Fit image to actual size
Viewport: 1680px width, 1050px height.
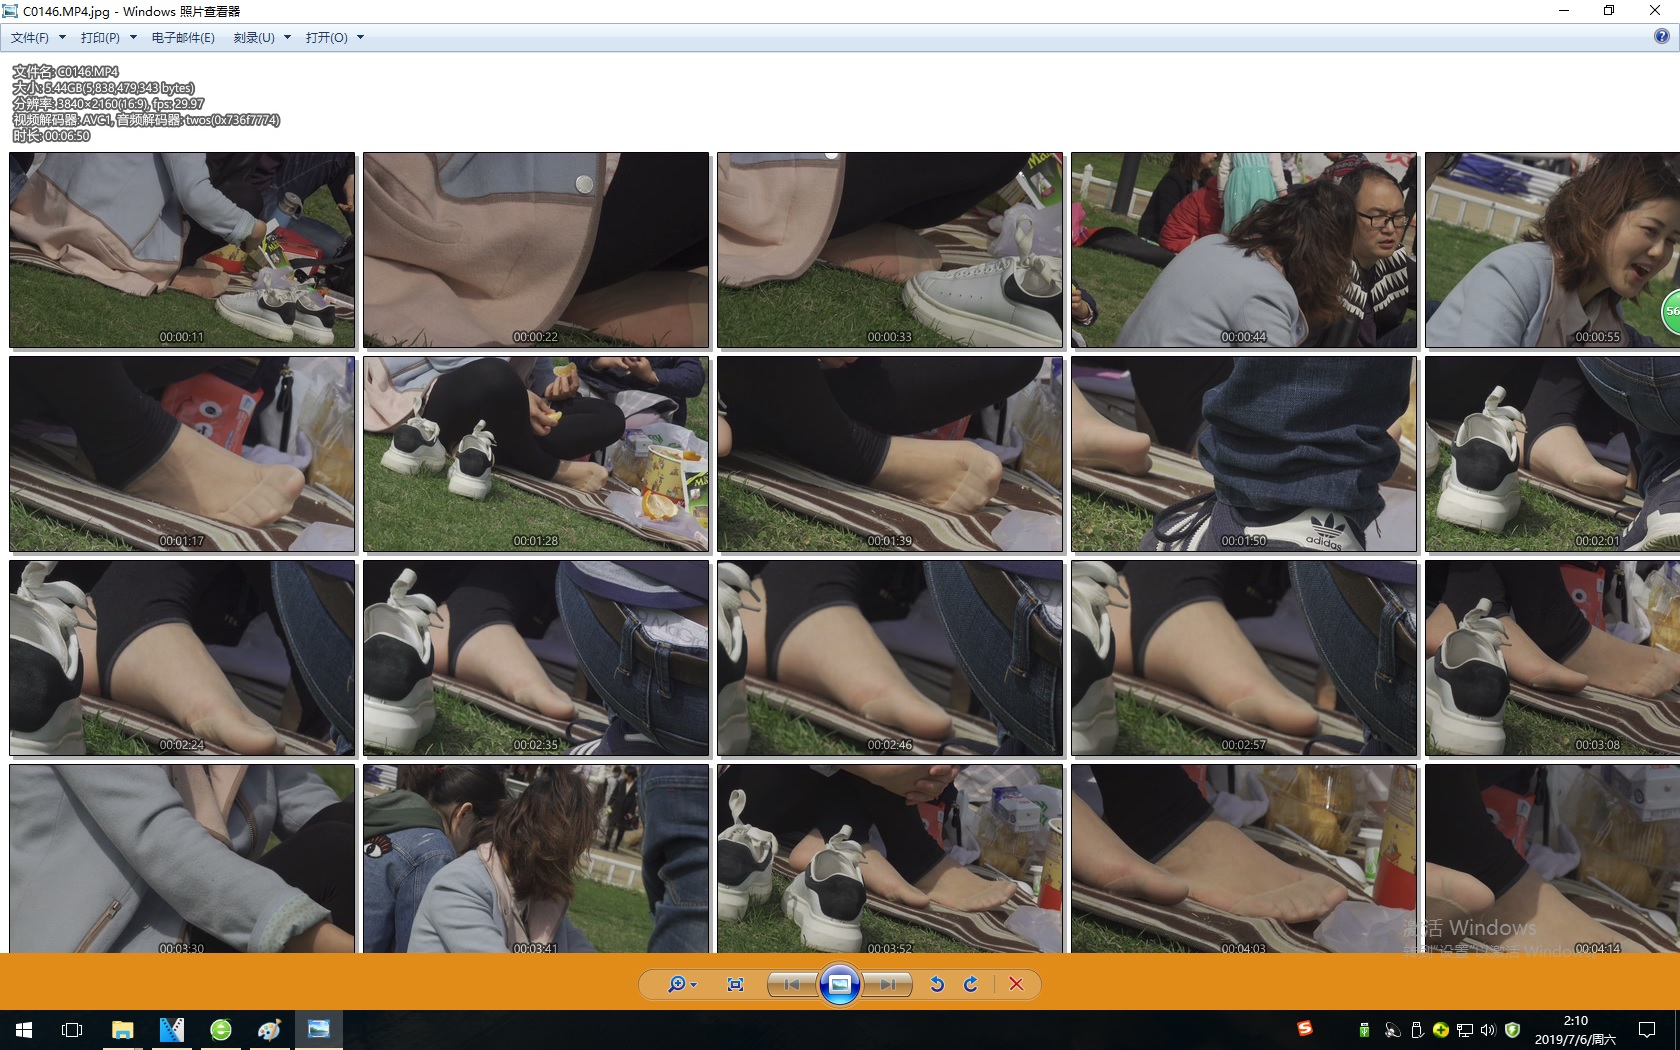736,984
